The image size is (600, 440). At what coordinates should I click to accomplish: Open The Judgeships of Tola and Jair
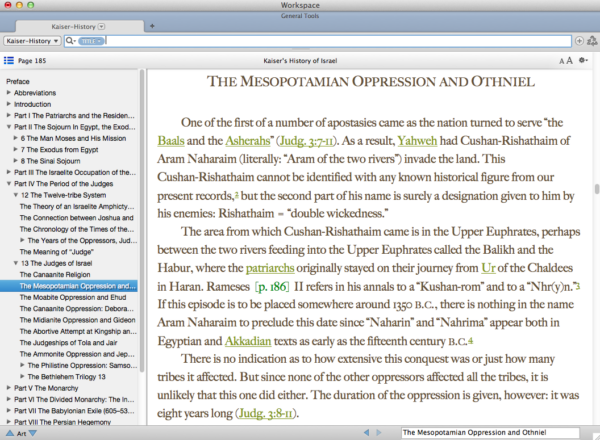coord(68,342)
